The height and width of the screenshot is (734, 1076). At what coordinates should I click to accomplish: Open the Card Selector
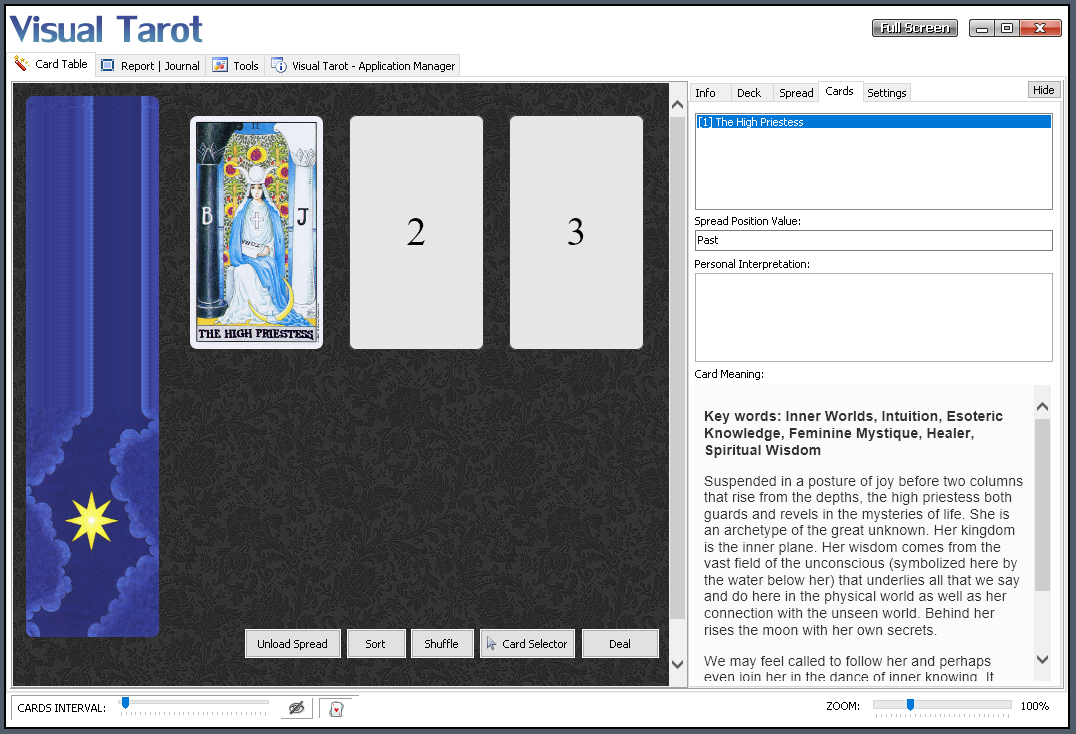click(x=527, y=643)
